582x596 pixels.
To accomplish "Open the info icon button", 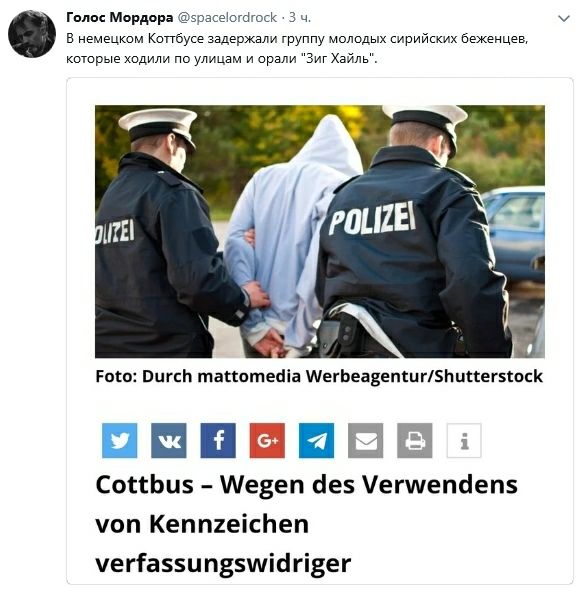I will [x=464, y=440].
